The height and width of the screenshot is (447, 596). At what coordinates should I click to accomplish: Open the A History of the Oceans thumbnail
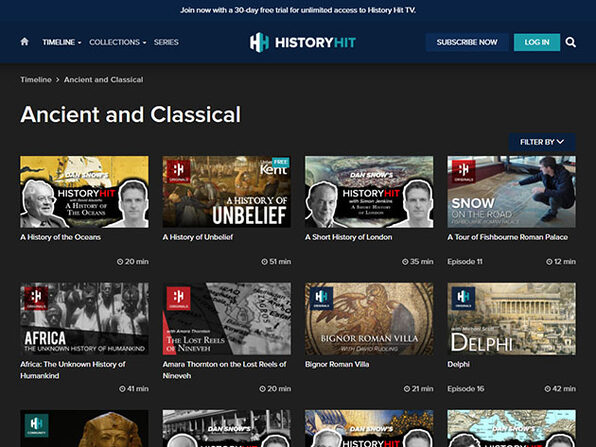[84, 192]
